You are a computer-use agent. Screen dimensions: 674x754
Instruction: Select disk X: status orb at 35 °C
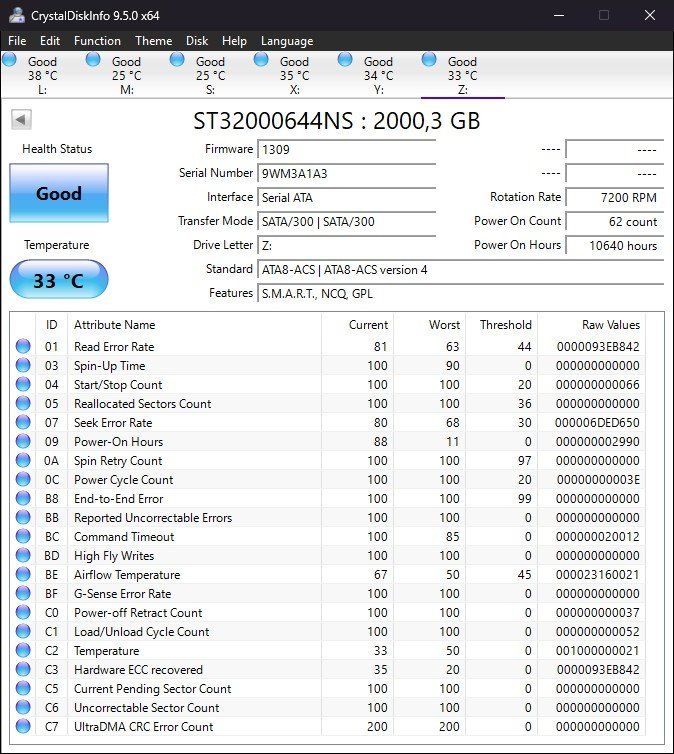click(261, 61)
